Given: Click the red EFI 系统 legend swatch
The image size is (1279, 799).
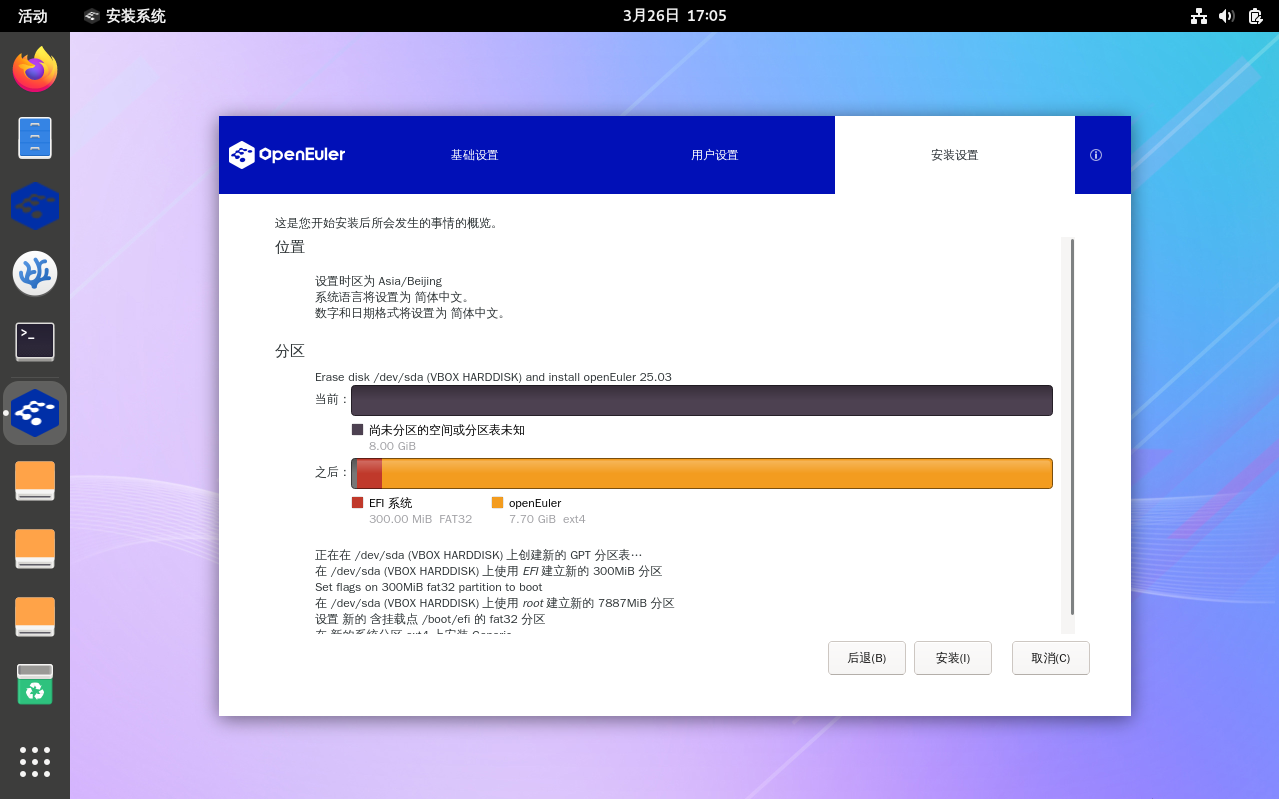Looking at the screenshot, I should point(357,503).
